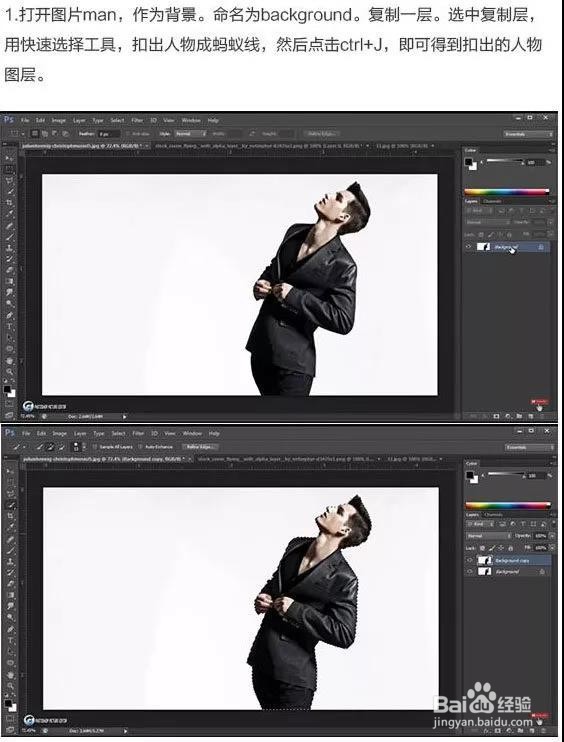
Task: Select Crop tool in lower Photoshop window
Action: pyautogui.click(x=10, y=515)
